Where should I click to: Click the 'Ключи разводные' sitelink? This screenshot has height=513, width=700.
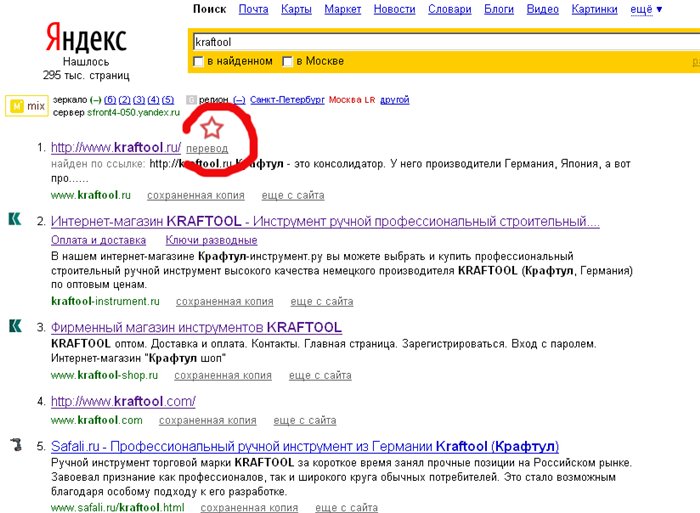coord(211,240)
